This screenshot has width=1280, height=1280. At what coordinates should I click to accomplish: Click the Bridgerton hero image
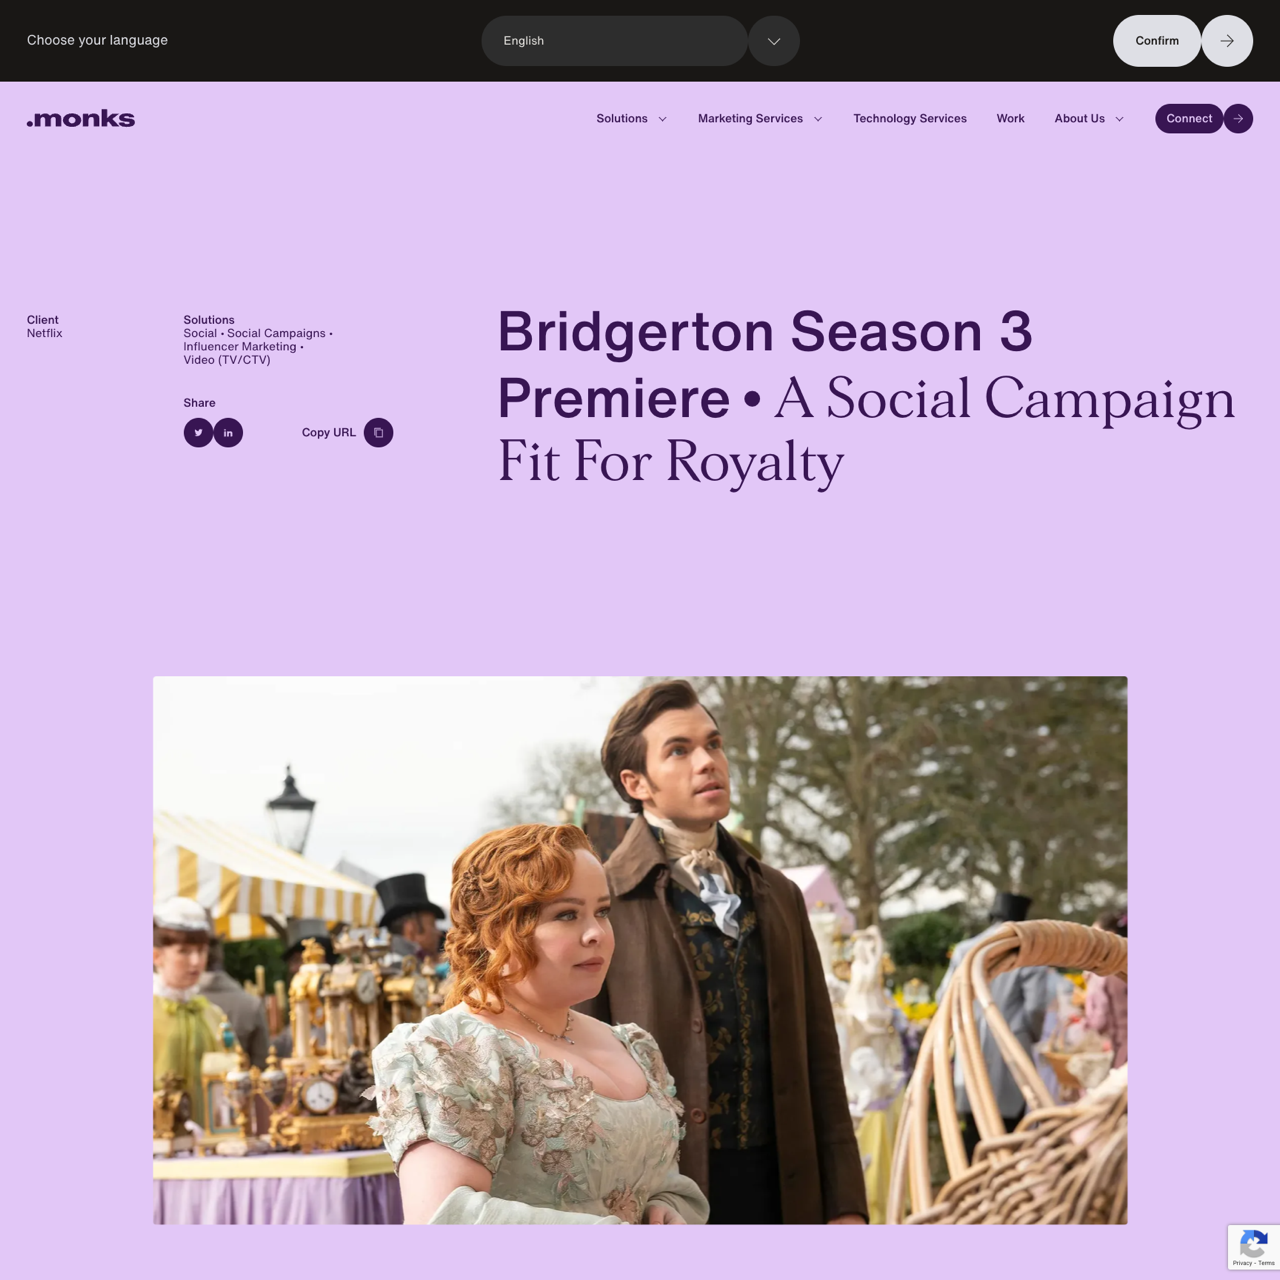coord(640,950)
